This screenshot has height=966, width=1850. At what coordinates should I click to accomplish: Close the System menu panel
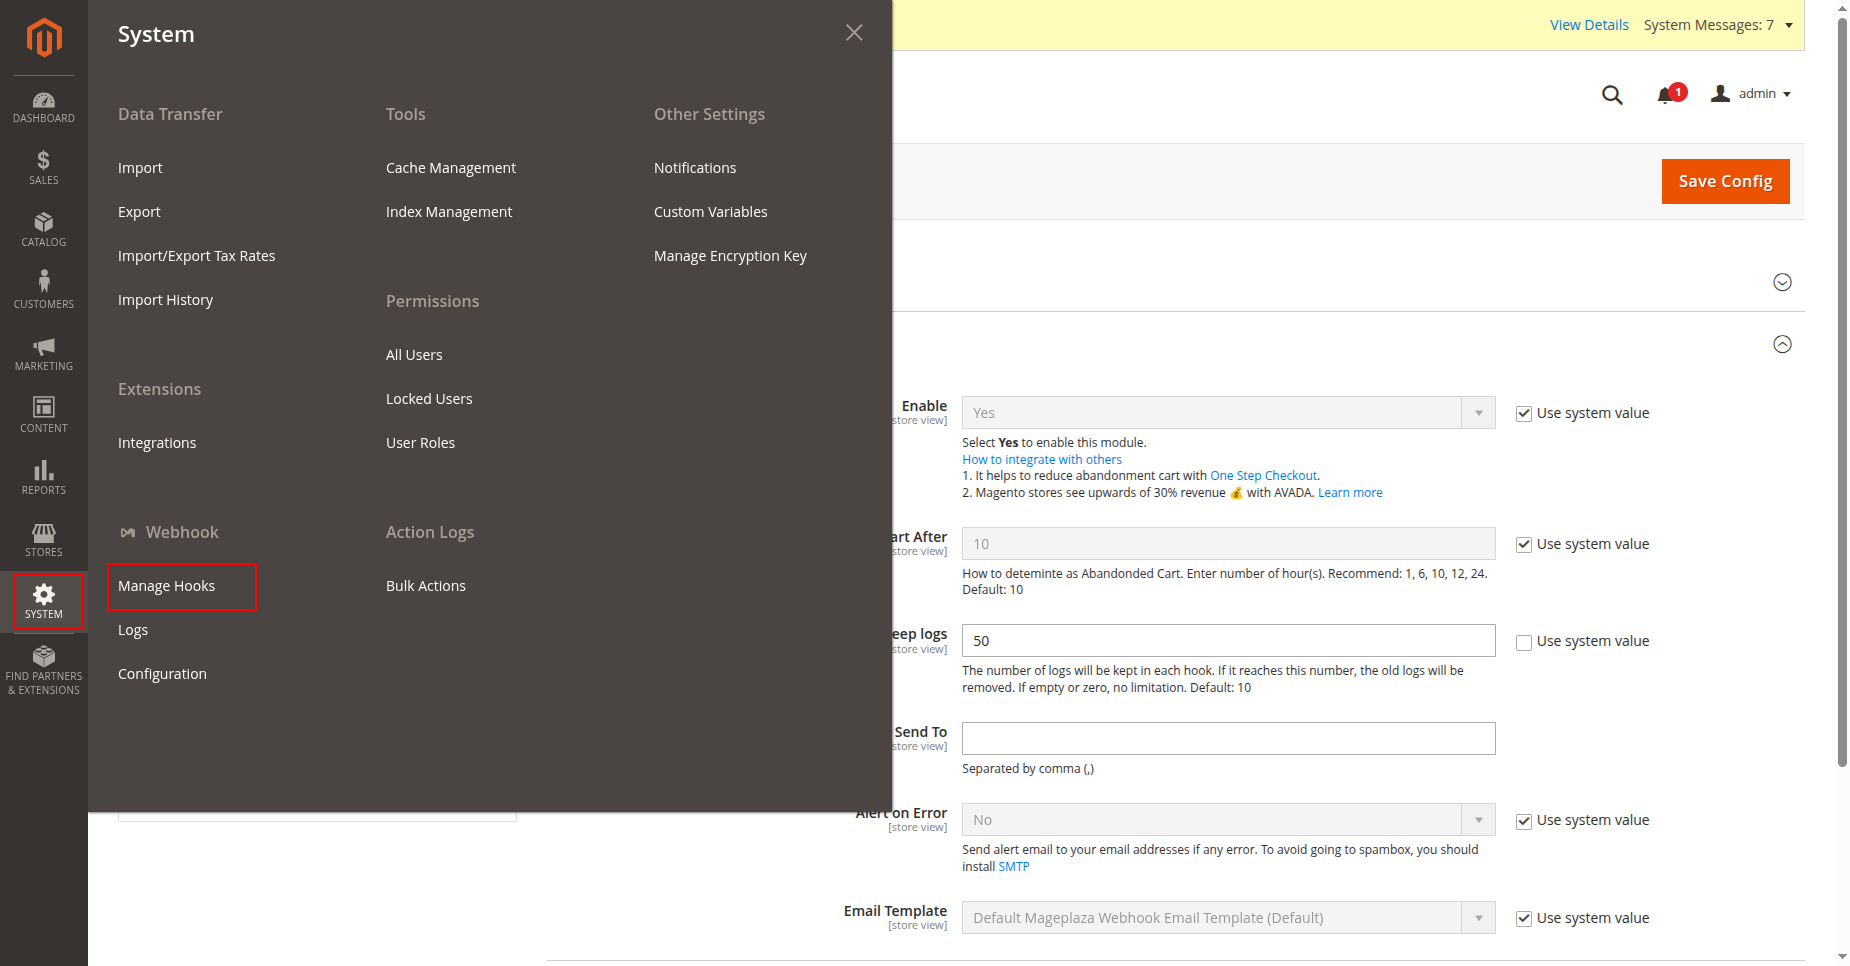(854, 33)
